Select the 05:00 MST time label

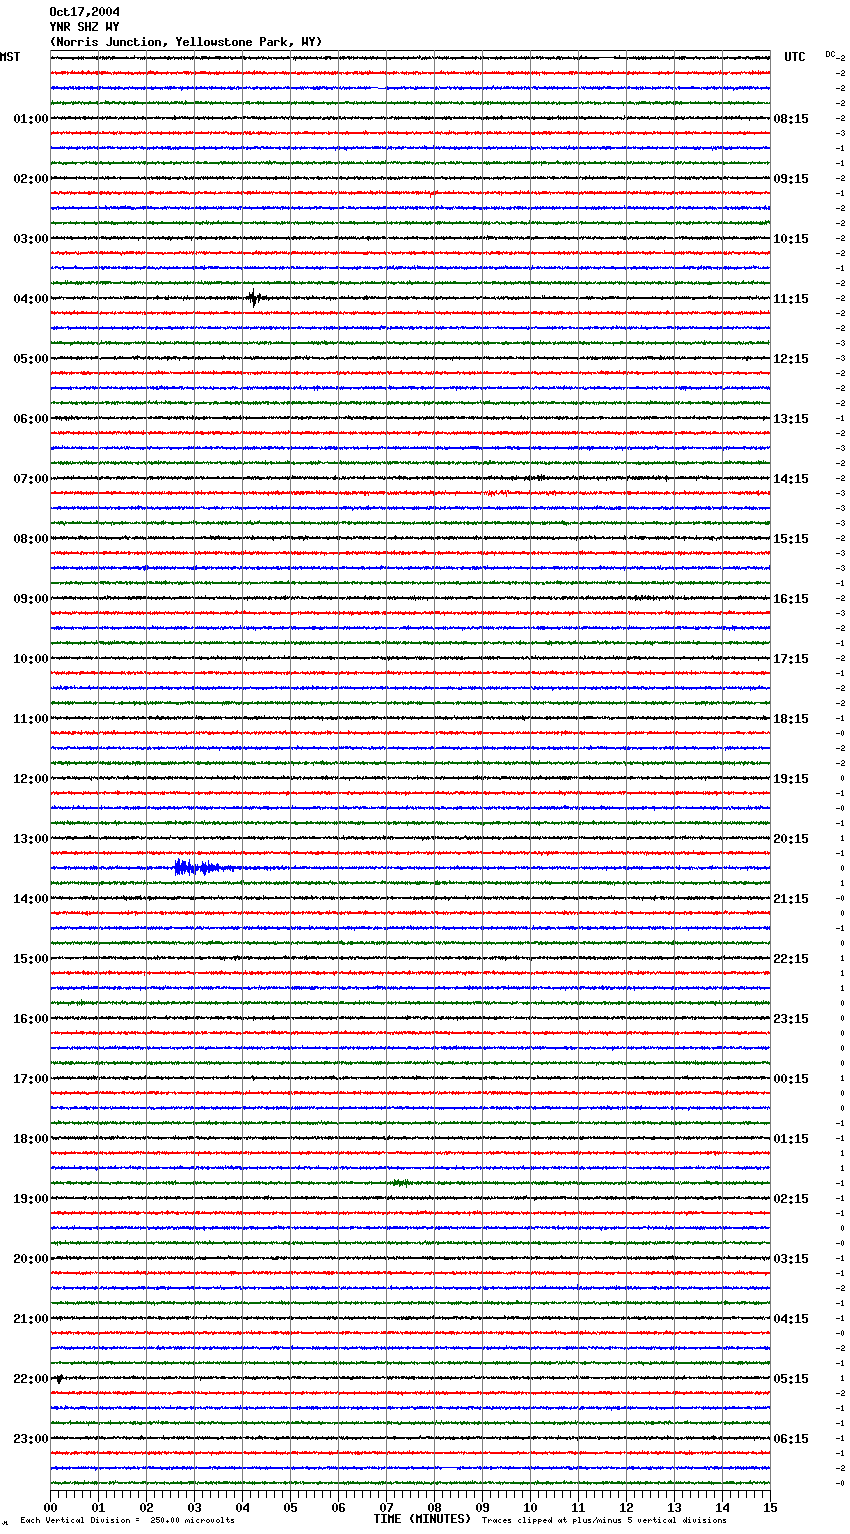point(31,359)
